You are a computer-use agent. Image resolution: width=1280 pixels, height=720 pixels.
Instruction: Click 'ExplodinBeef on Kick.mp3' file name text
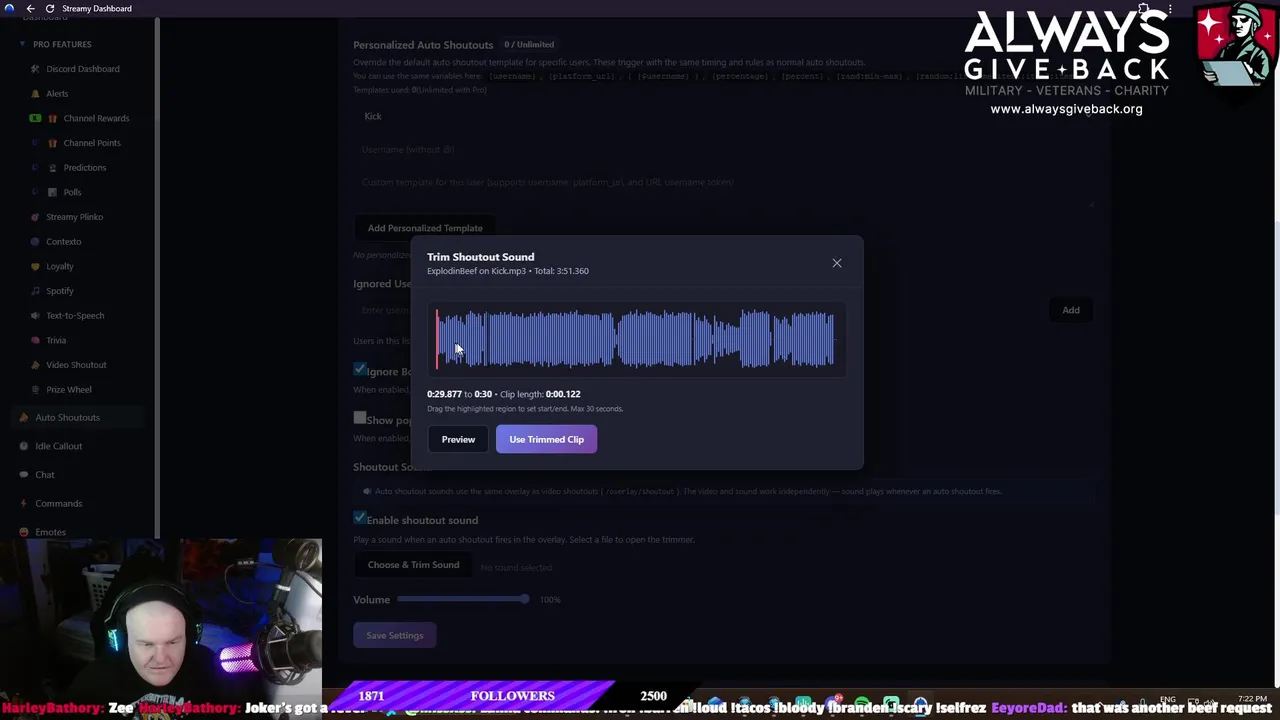coord(476,271)
